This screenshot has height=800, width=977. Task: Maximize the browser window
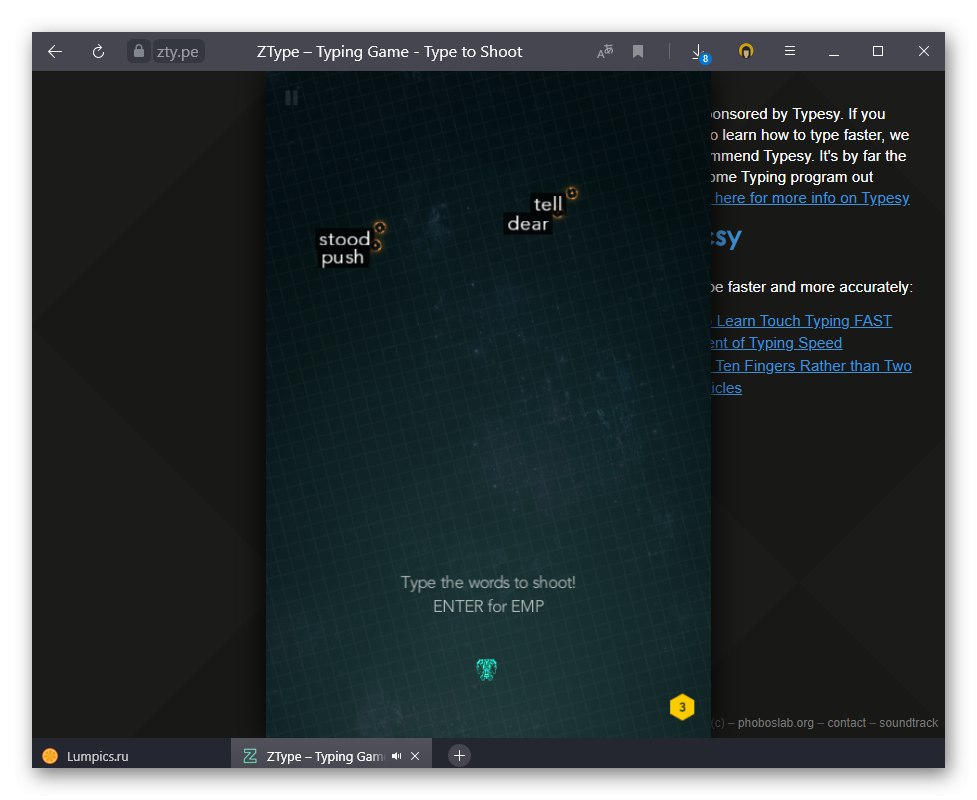point(878,51)
